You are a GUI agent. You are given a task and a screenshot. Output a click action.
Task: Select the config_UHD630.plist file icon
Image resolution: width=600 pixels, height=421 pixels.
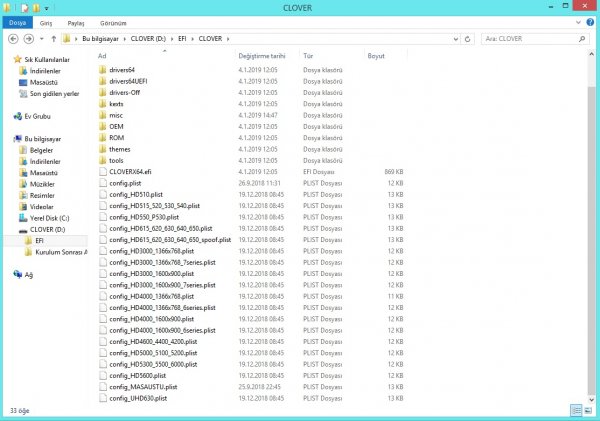tap(102, 397)
